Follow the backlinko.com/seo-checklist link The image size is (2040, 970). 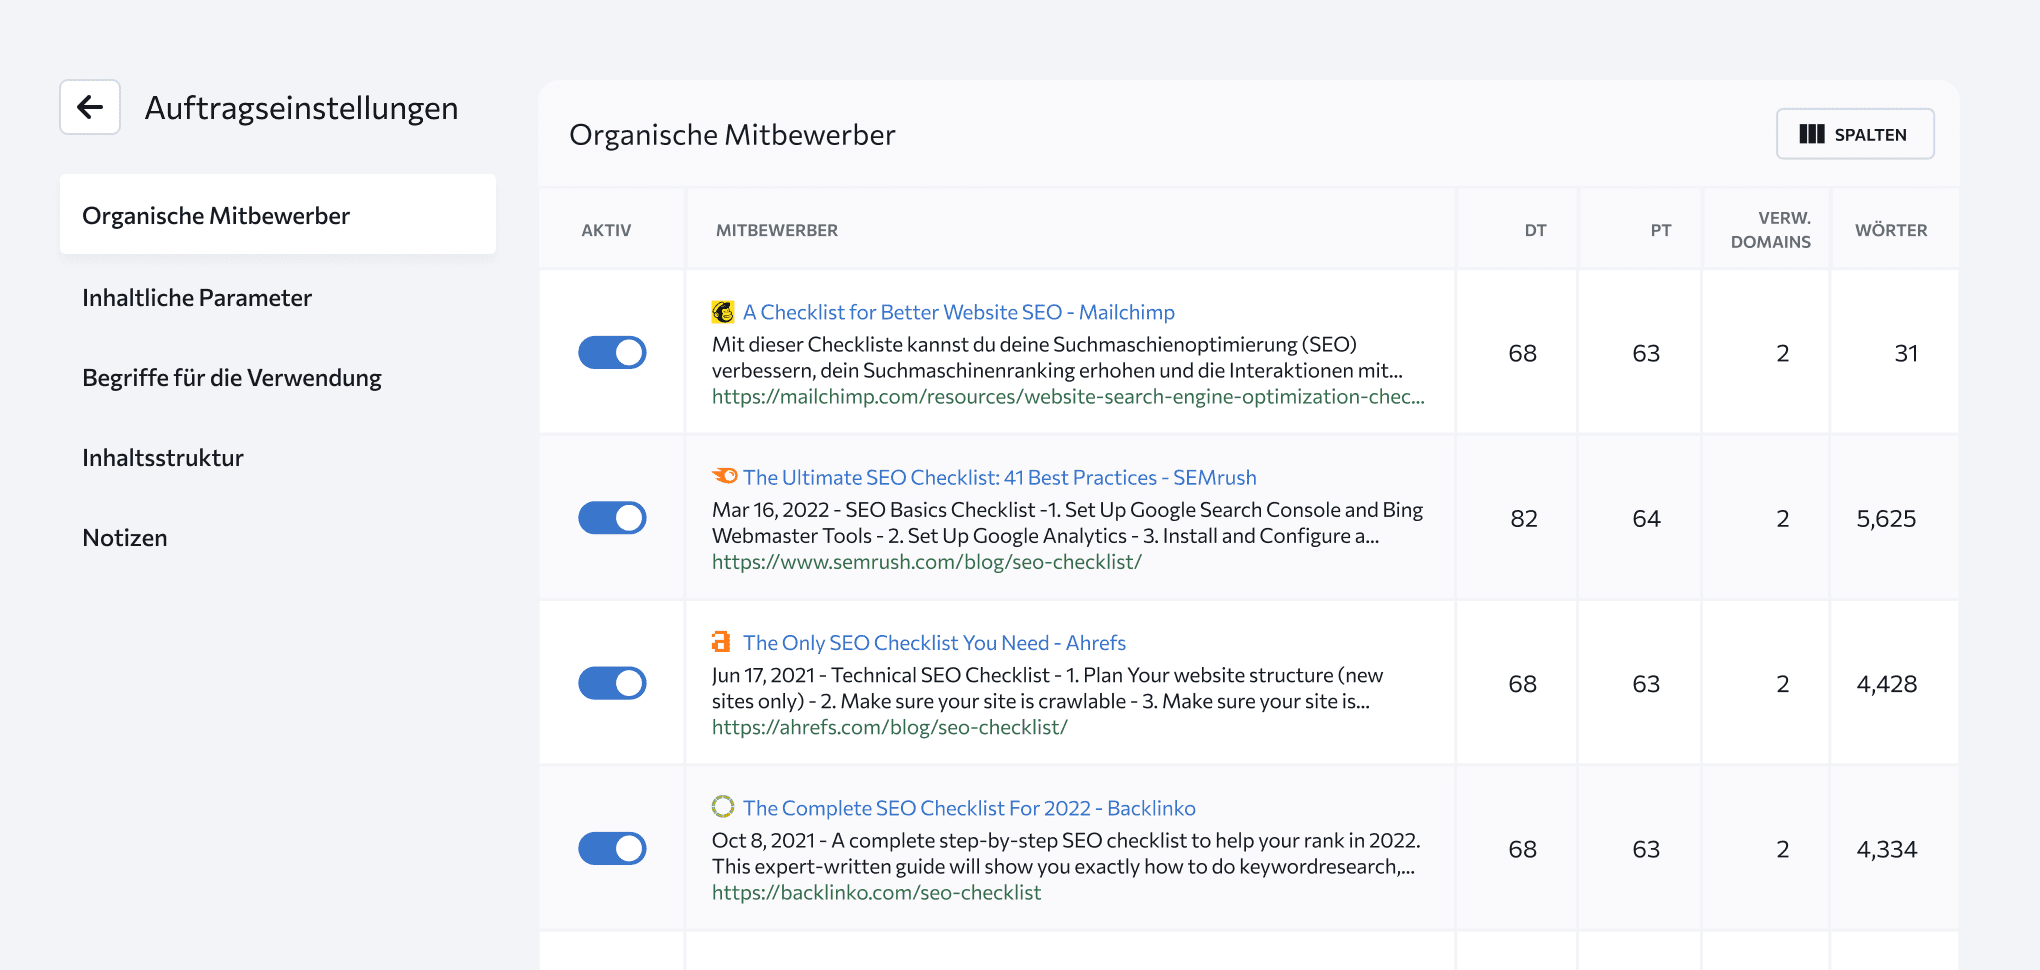[876, 892]
